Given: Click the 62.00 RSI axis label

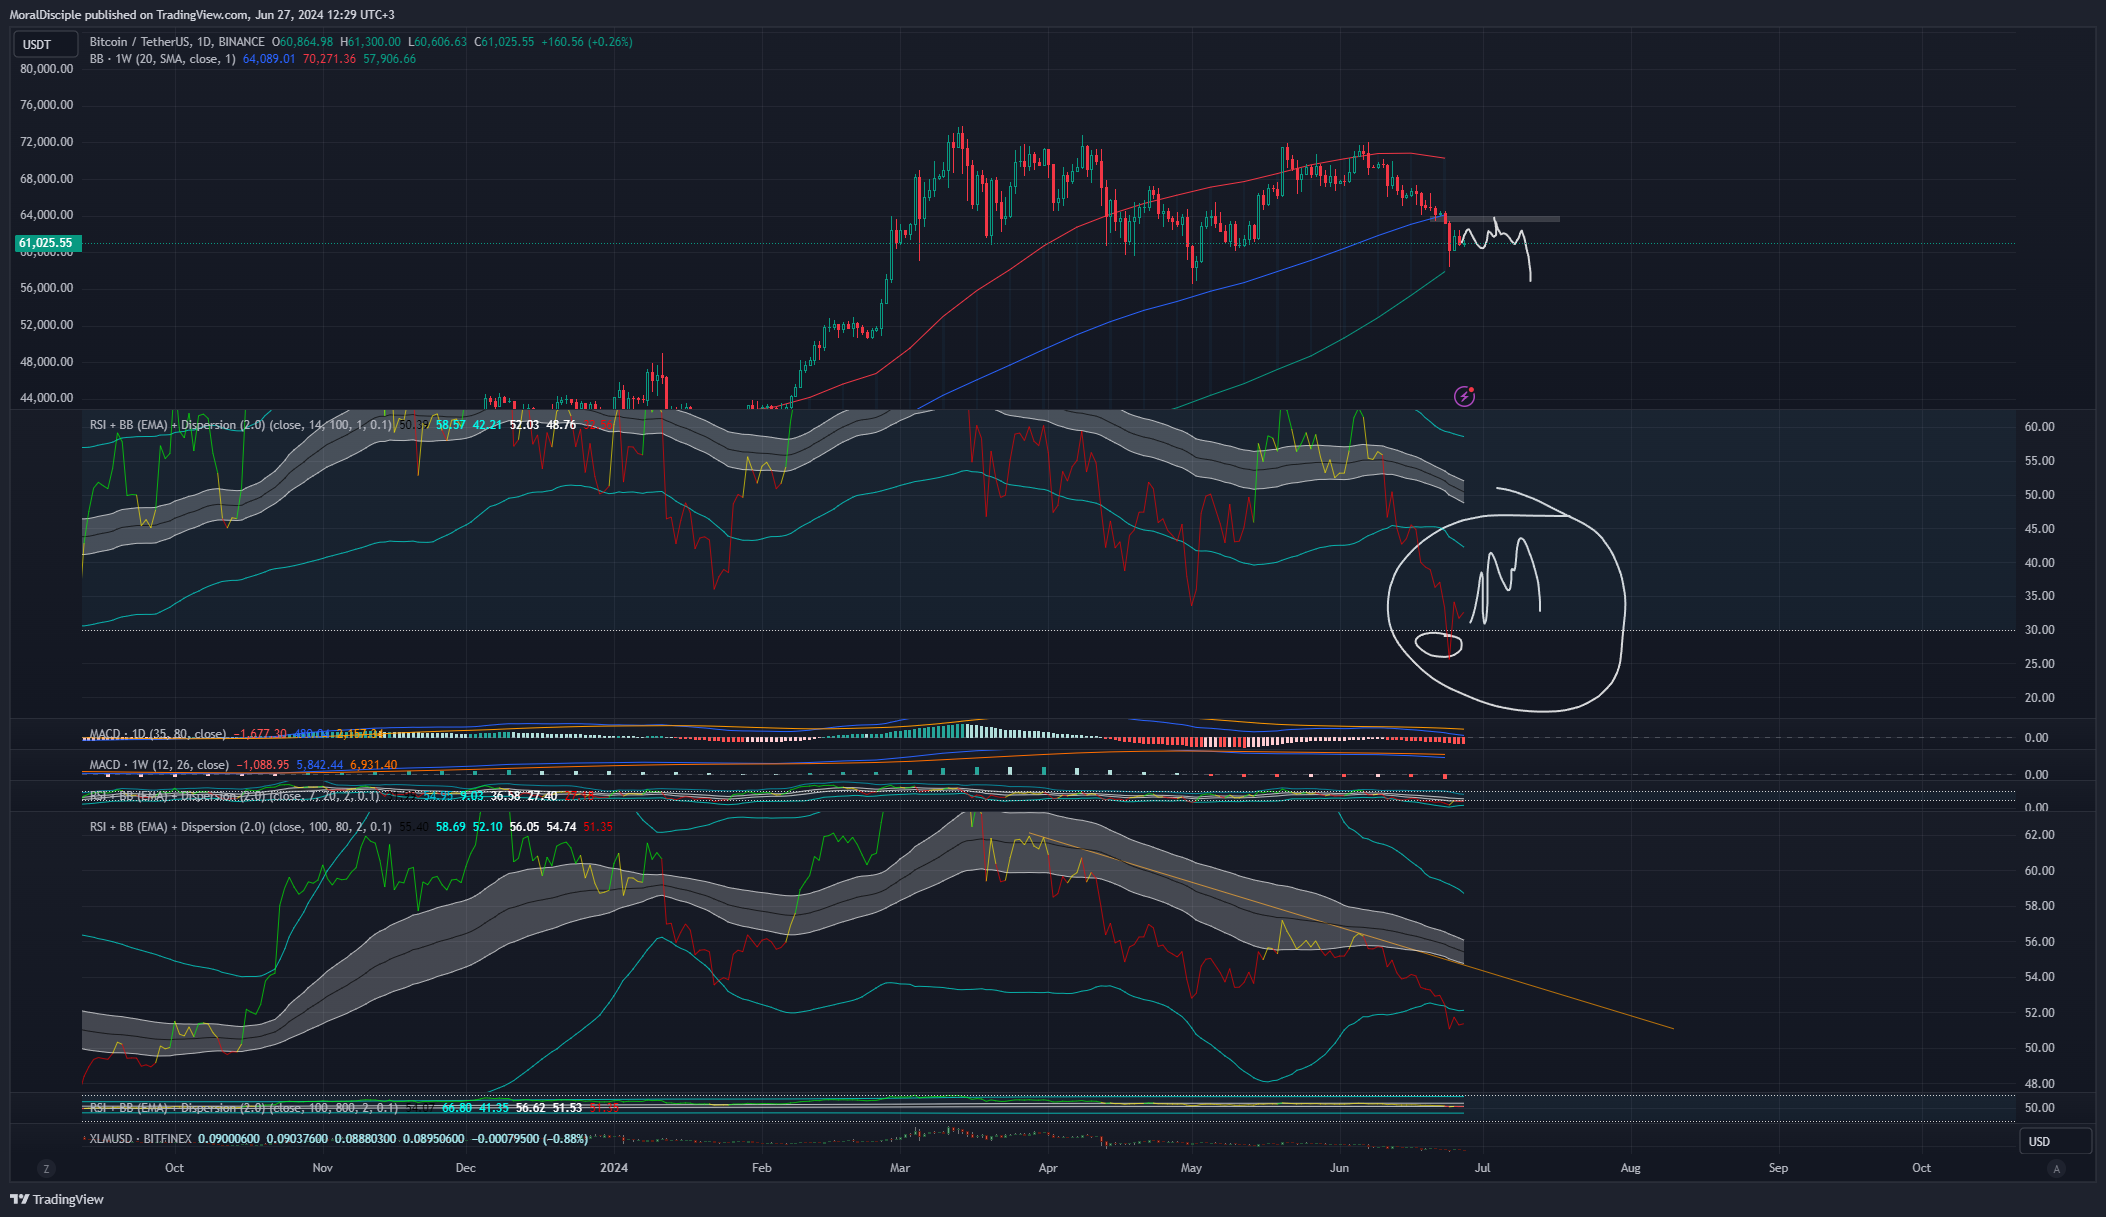Looking at the screenshot, I should (2040, 835).
